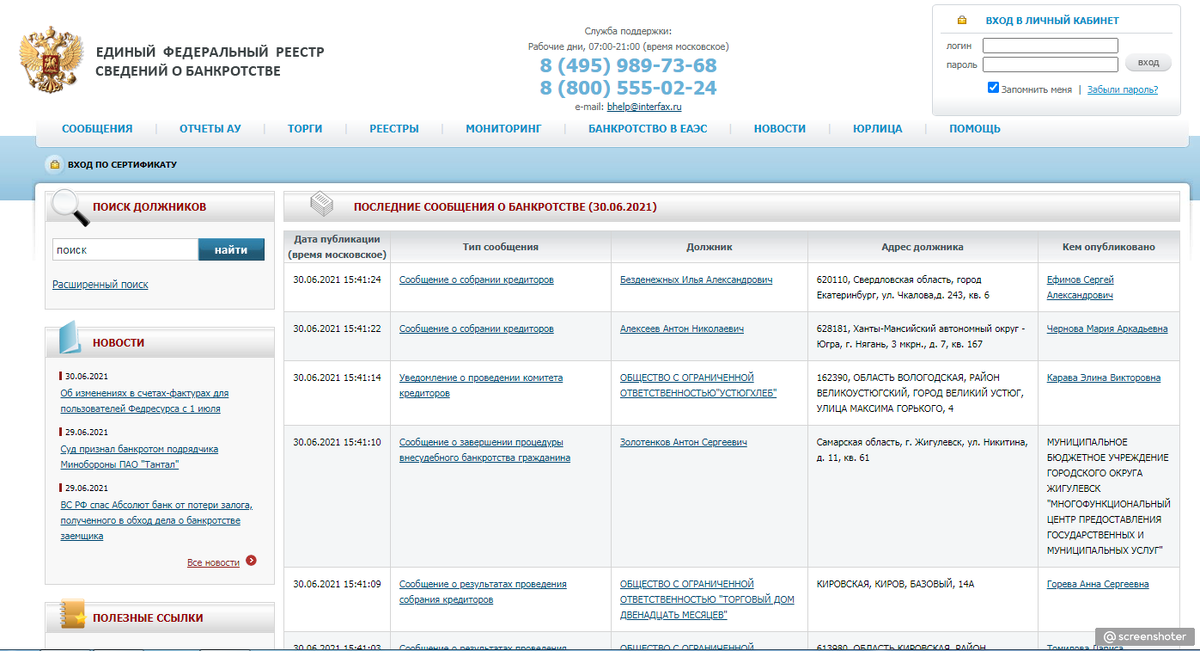Image resolution: width=1200 pixels, height=651 pixels.
Task: Open the ТОРГИ menu
Action: [305, 129]
